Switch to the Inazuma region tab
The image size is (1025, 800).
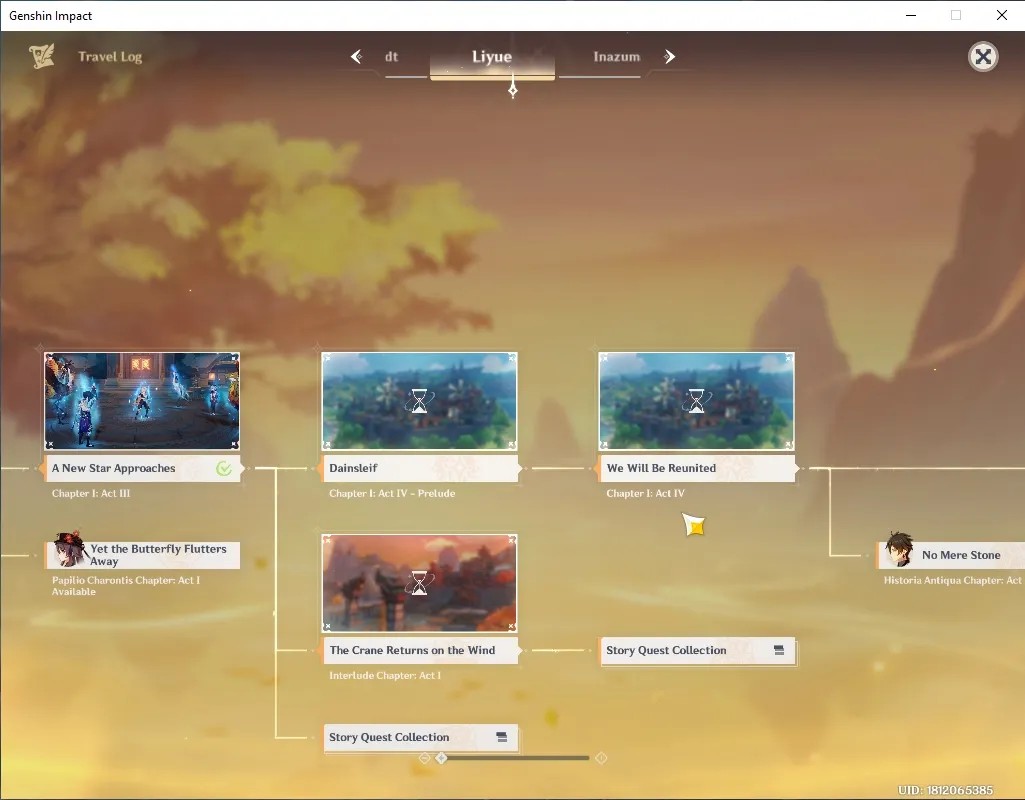616,57
